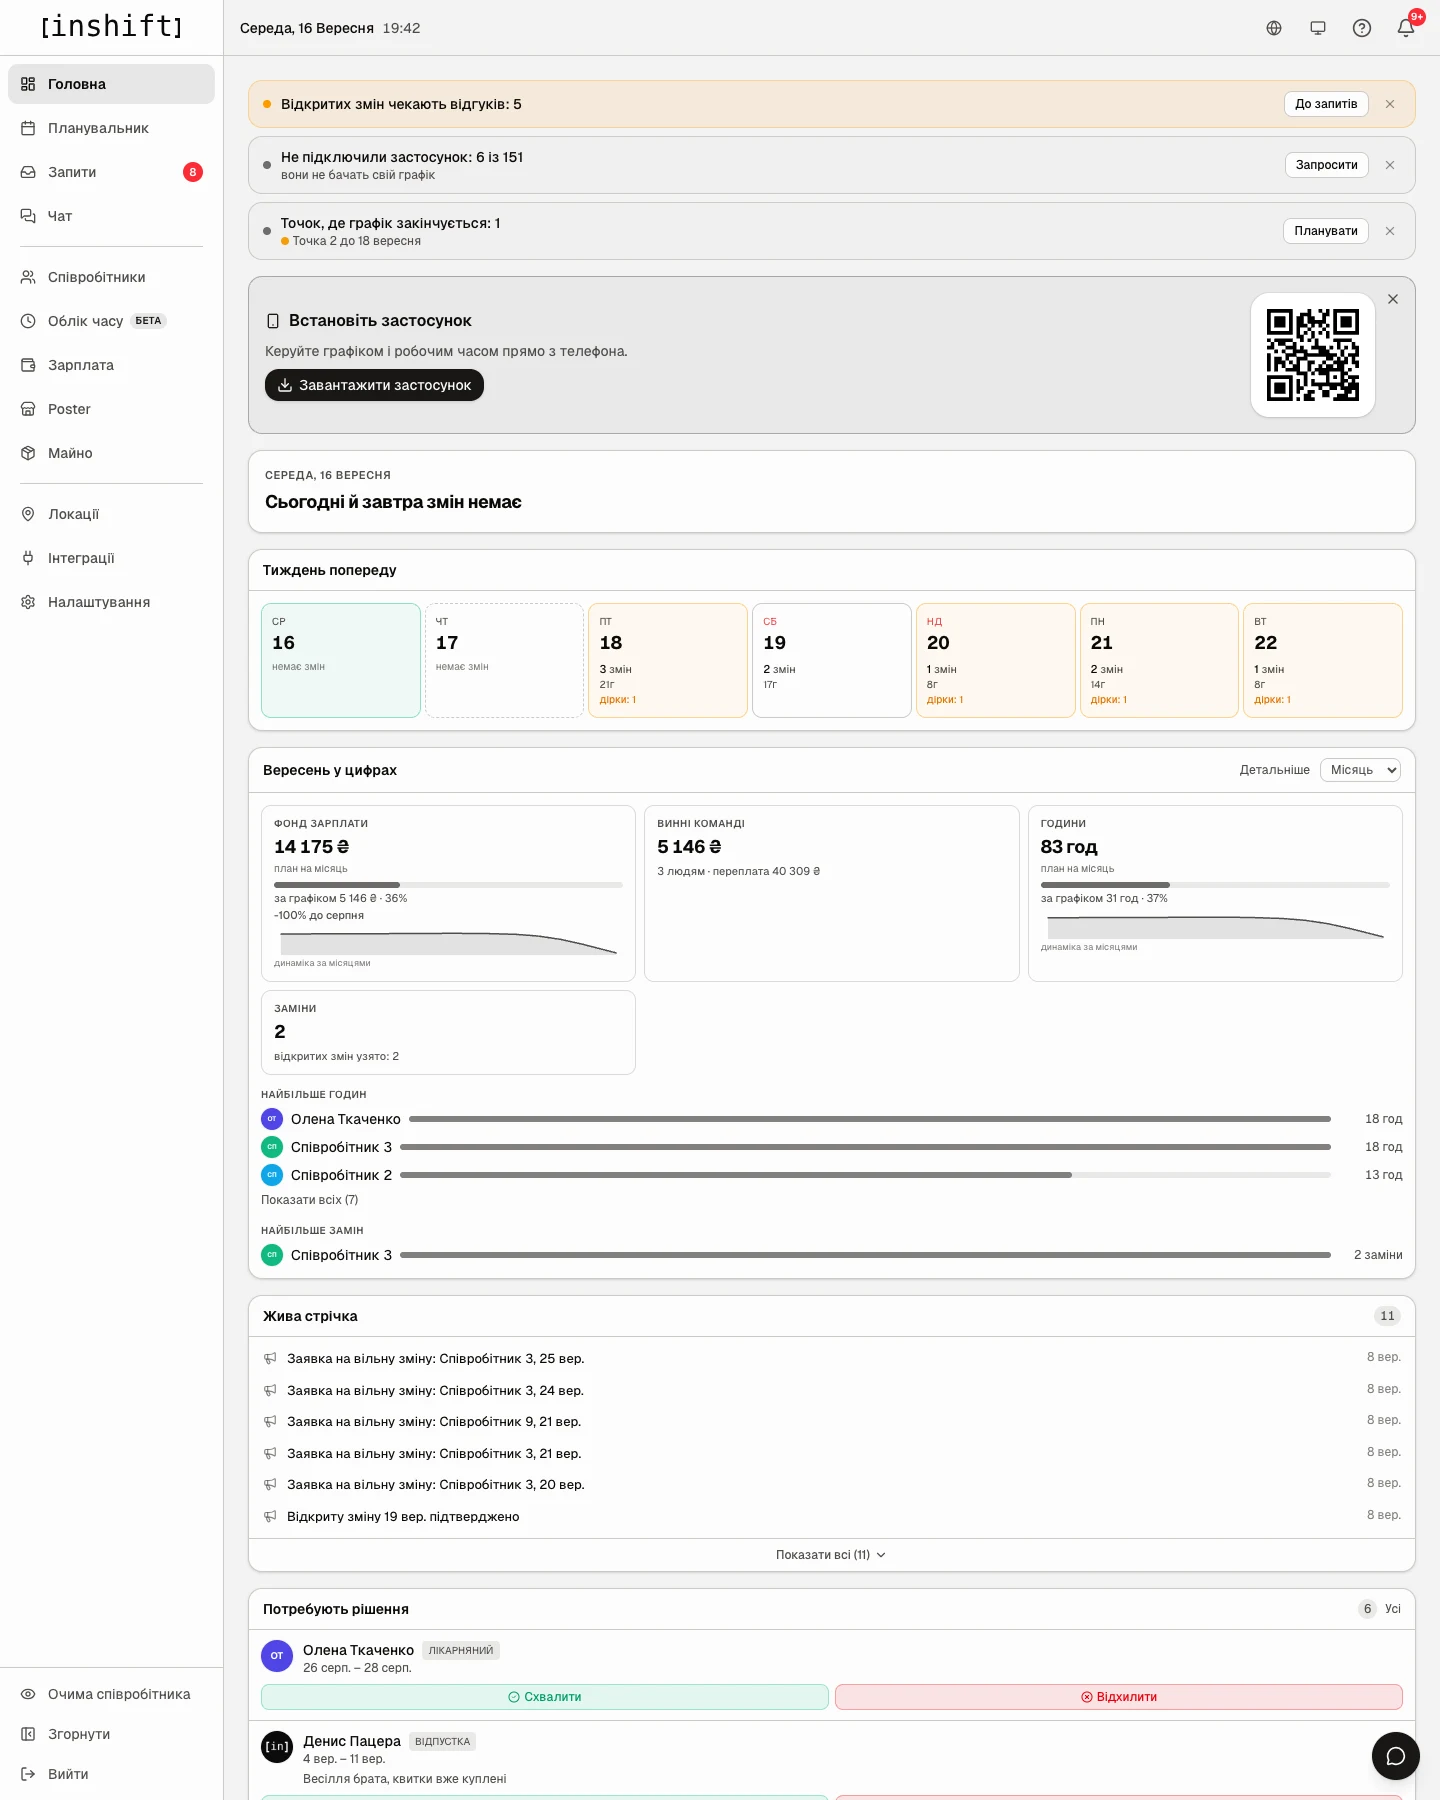Go to Головна in sidebar
Image resolution: width=1440 pixels, height=1800 pixels.
pos(111,84)
